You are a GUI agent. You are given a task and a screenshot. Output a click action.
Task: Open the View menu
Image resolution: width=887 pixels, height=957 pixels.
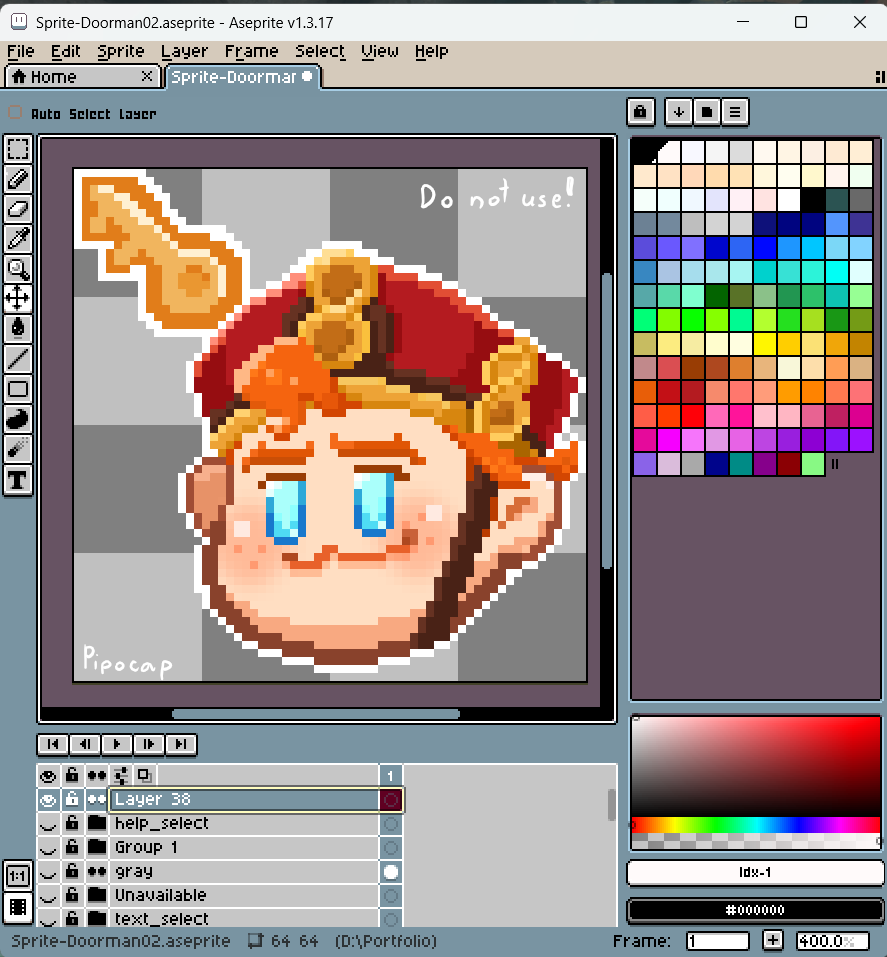coord(380,51)
